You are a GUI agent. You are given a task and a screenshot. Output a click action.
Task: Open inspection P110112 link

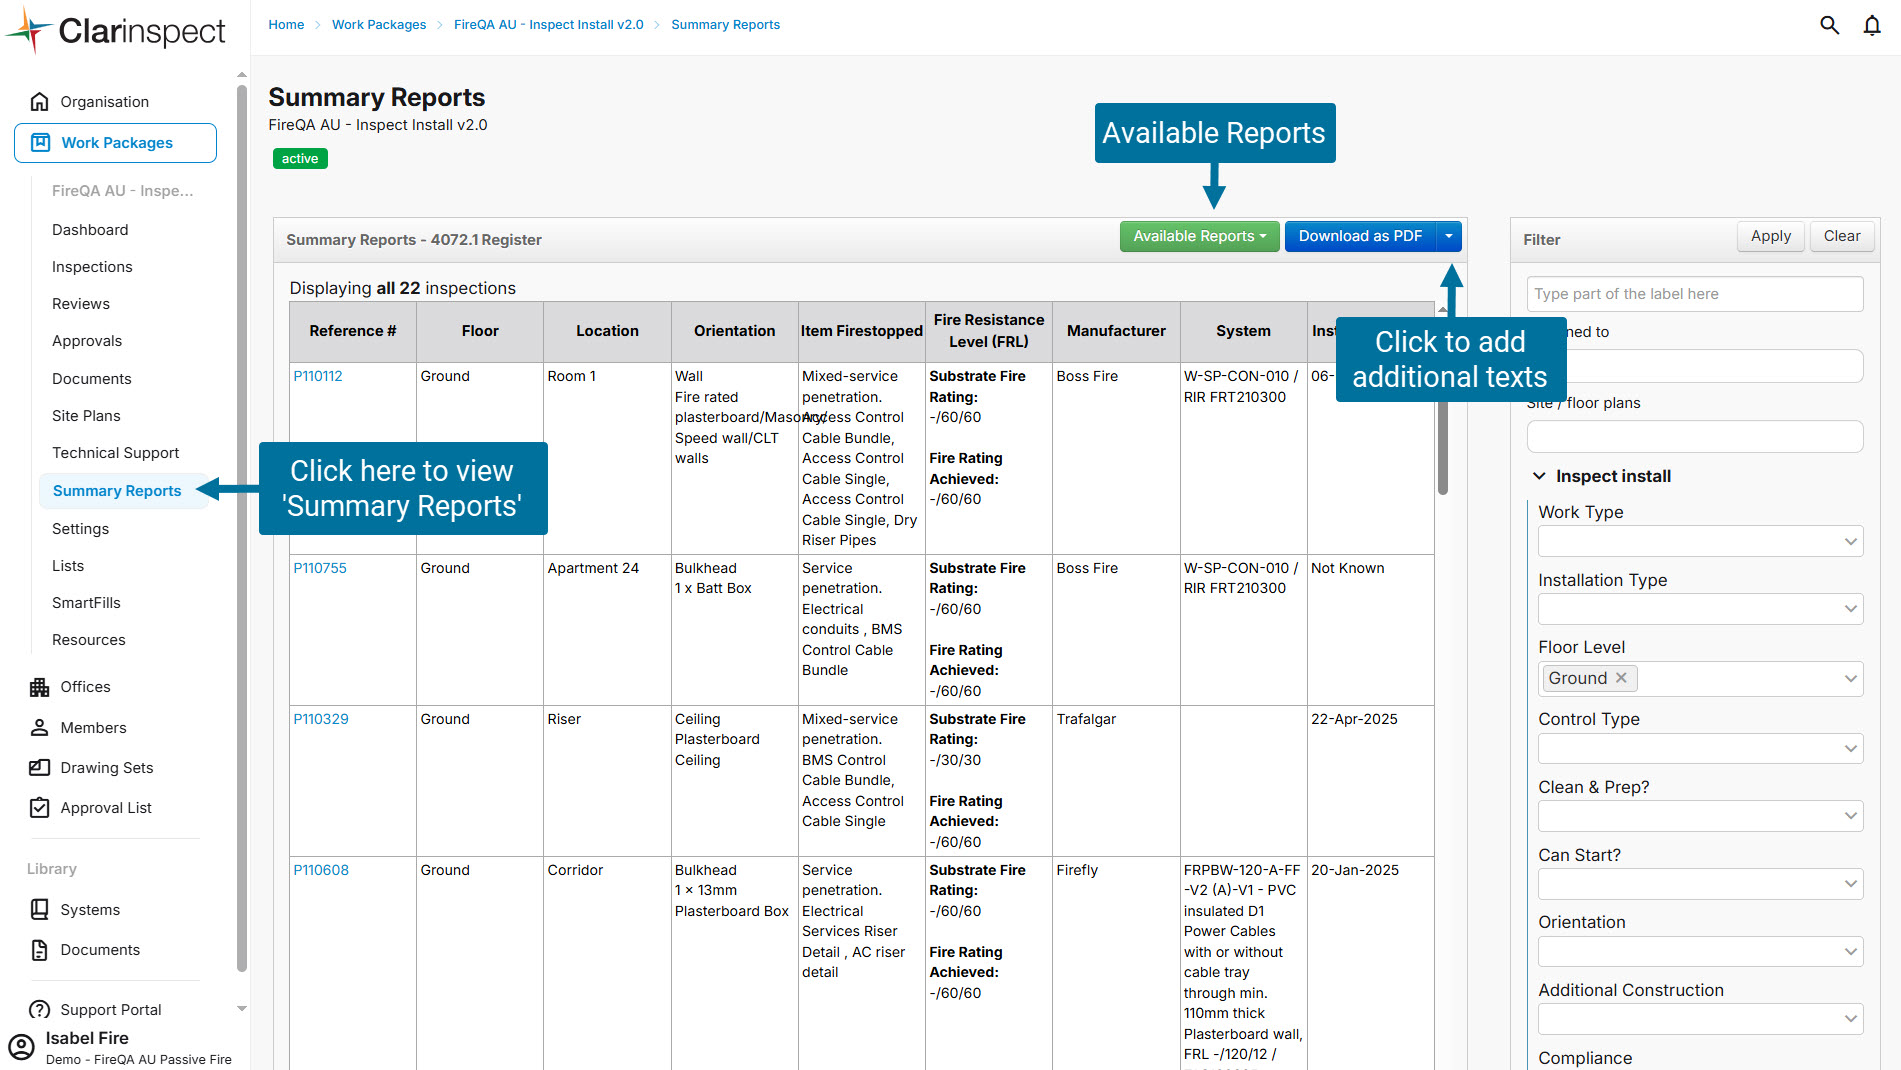[318, 376]
